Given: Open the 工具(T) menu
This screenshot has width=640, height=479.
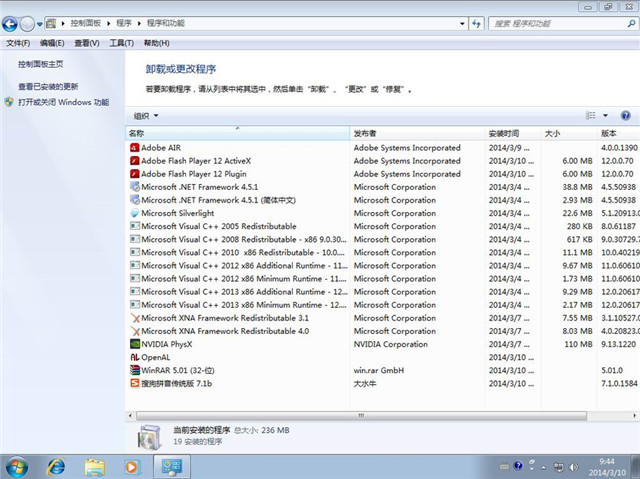Looking at the screenshot, I should click(x=121, y=43).
